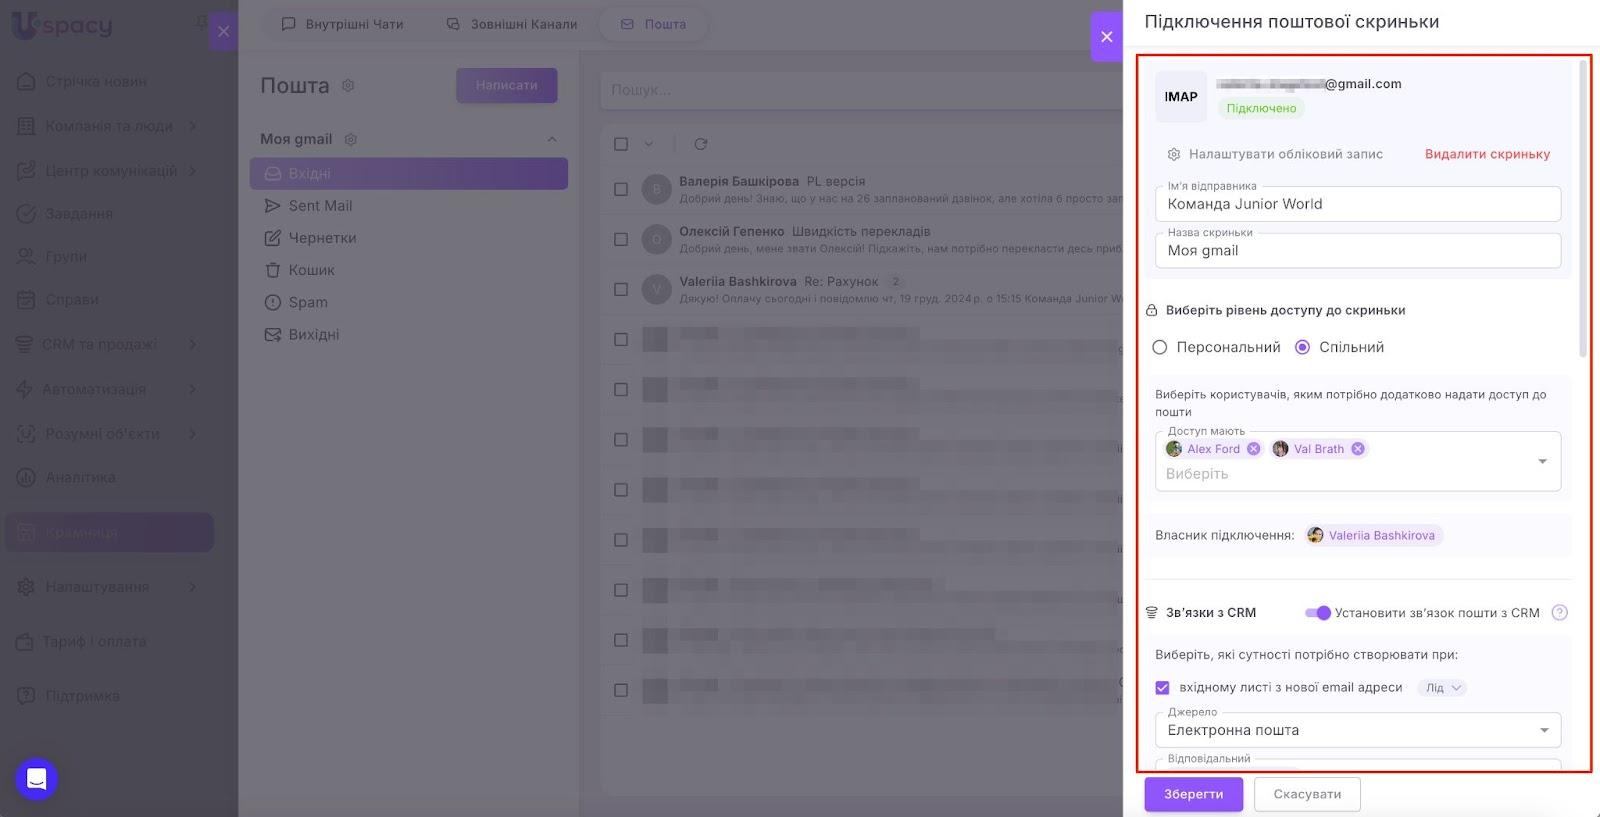
Task: Close the mailbox connection panel
Action: point(1106,37)
